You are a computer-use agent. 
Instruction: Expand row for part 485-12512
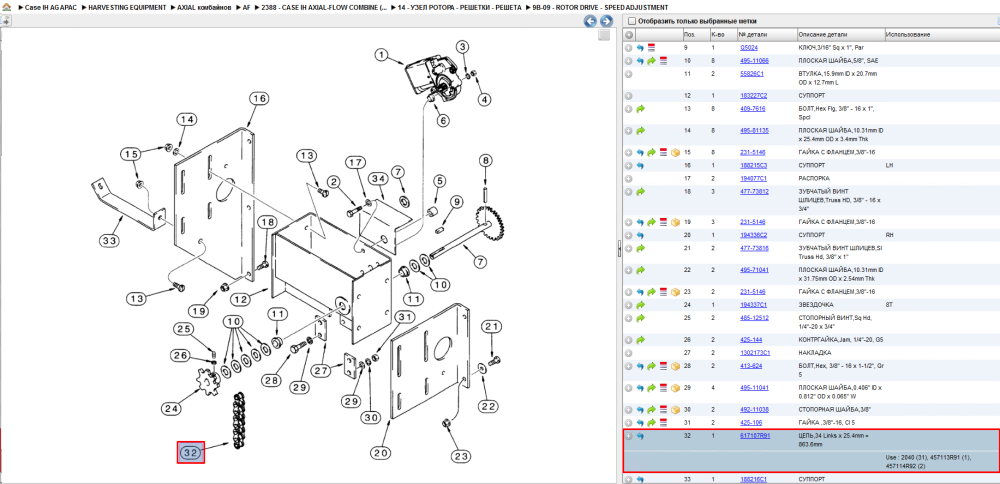(x=629, y=318)
